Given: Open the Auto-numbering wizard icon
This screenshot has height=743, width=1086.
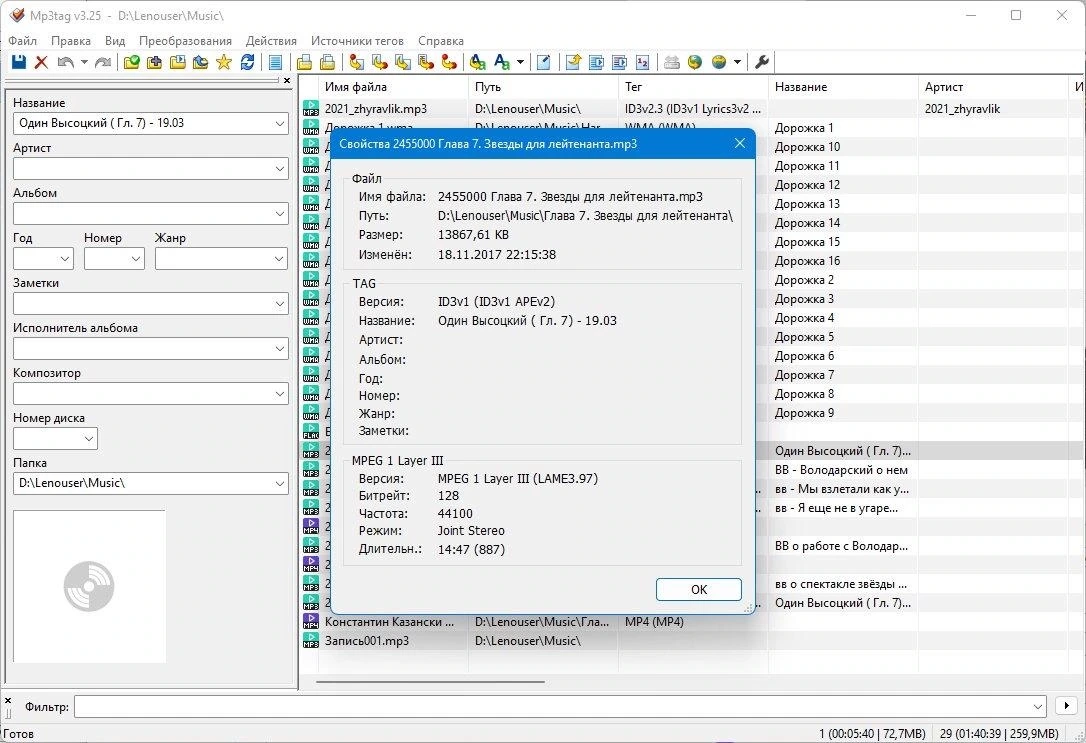Looking at the screenshot, I should 643,62.
